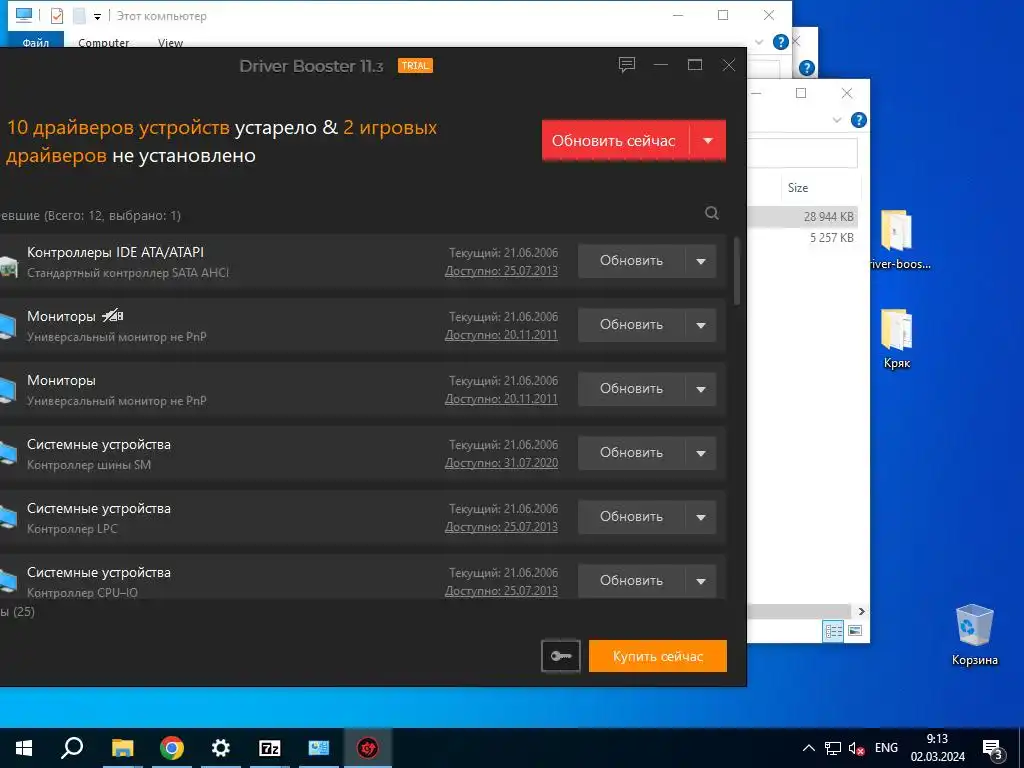Open the View tab in Explorer ribbon

coord(170,42)
